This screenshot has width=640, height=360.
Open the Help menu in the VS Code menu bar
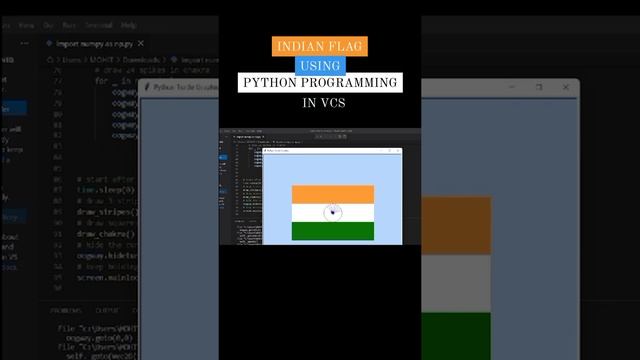[128, 25]
